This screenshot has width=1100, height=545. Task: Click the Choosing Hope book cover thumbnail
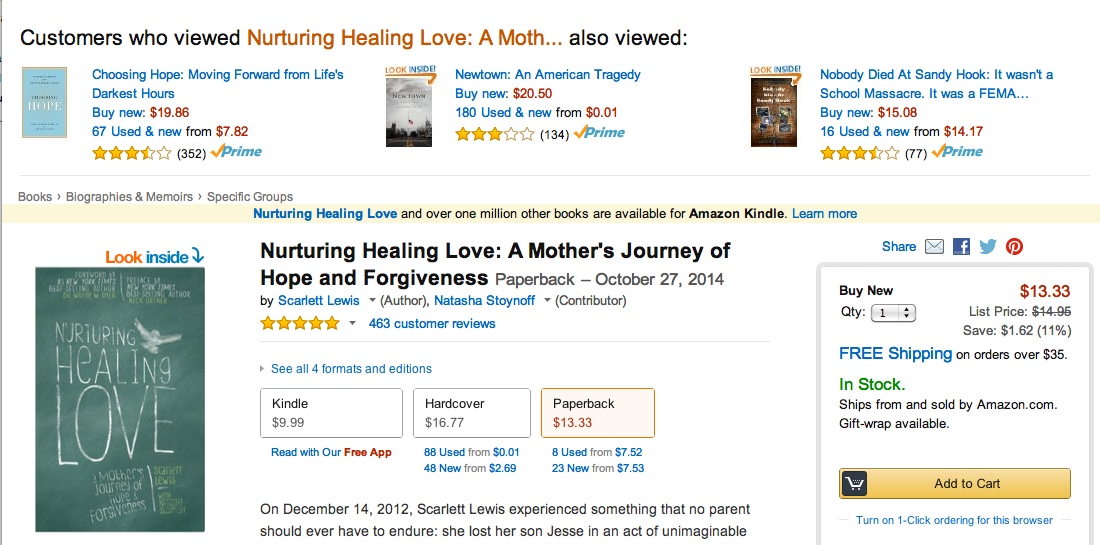pos(44,103)
